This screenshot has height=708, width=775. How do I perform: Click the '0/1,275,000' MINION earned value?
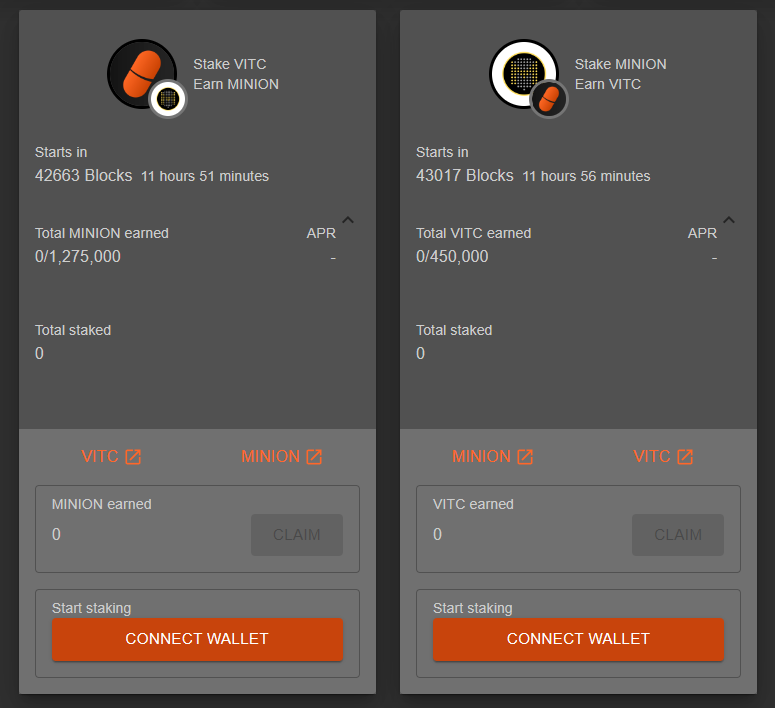tap(78, 257)
